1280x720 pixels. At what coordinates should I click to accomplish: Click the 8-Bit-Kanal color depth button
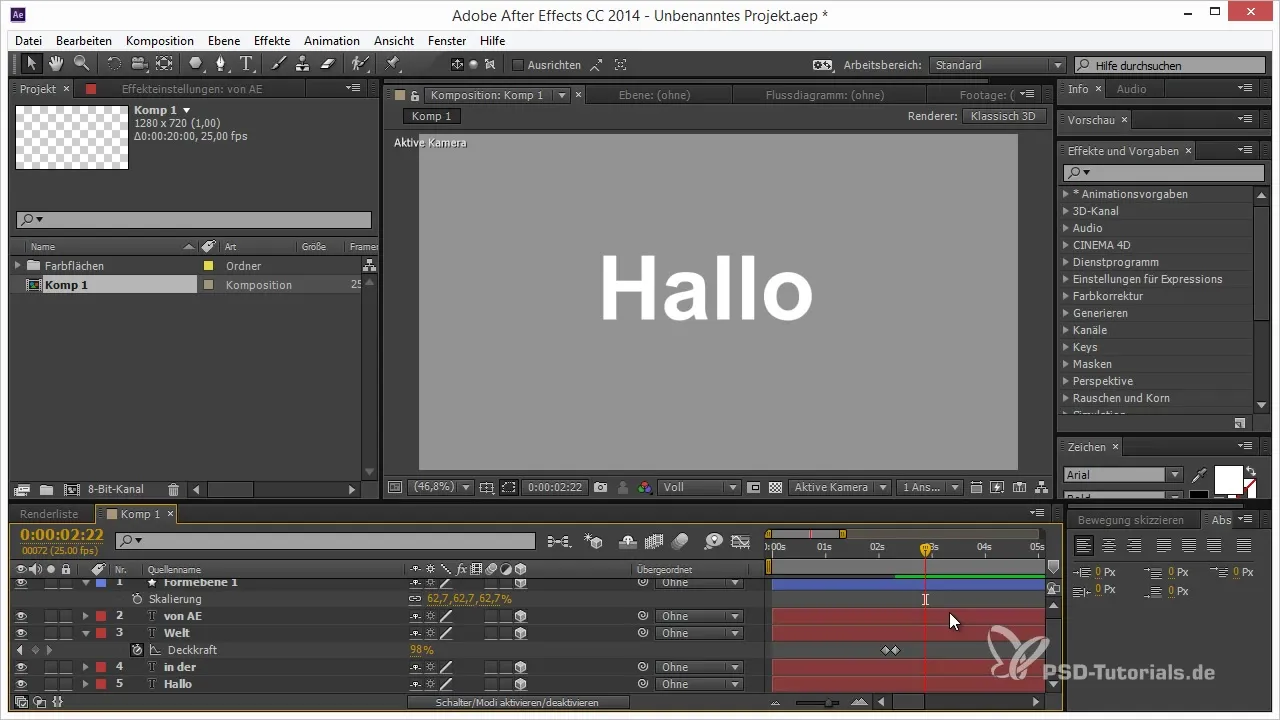click(x=115, y=490)
